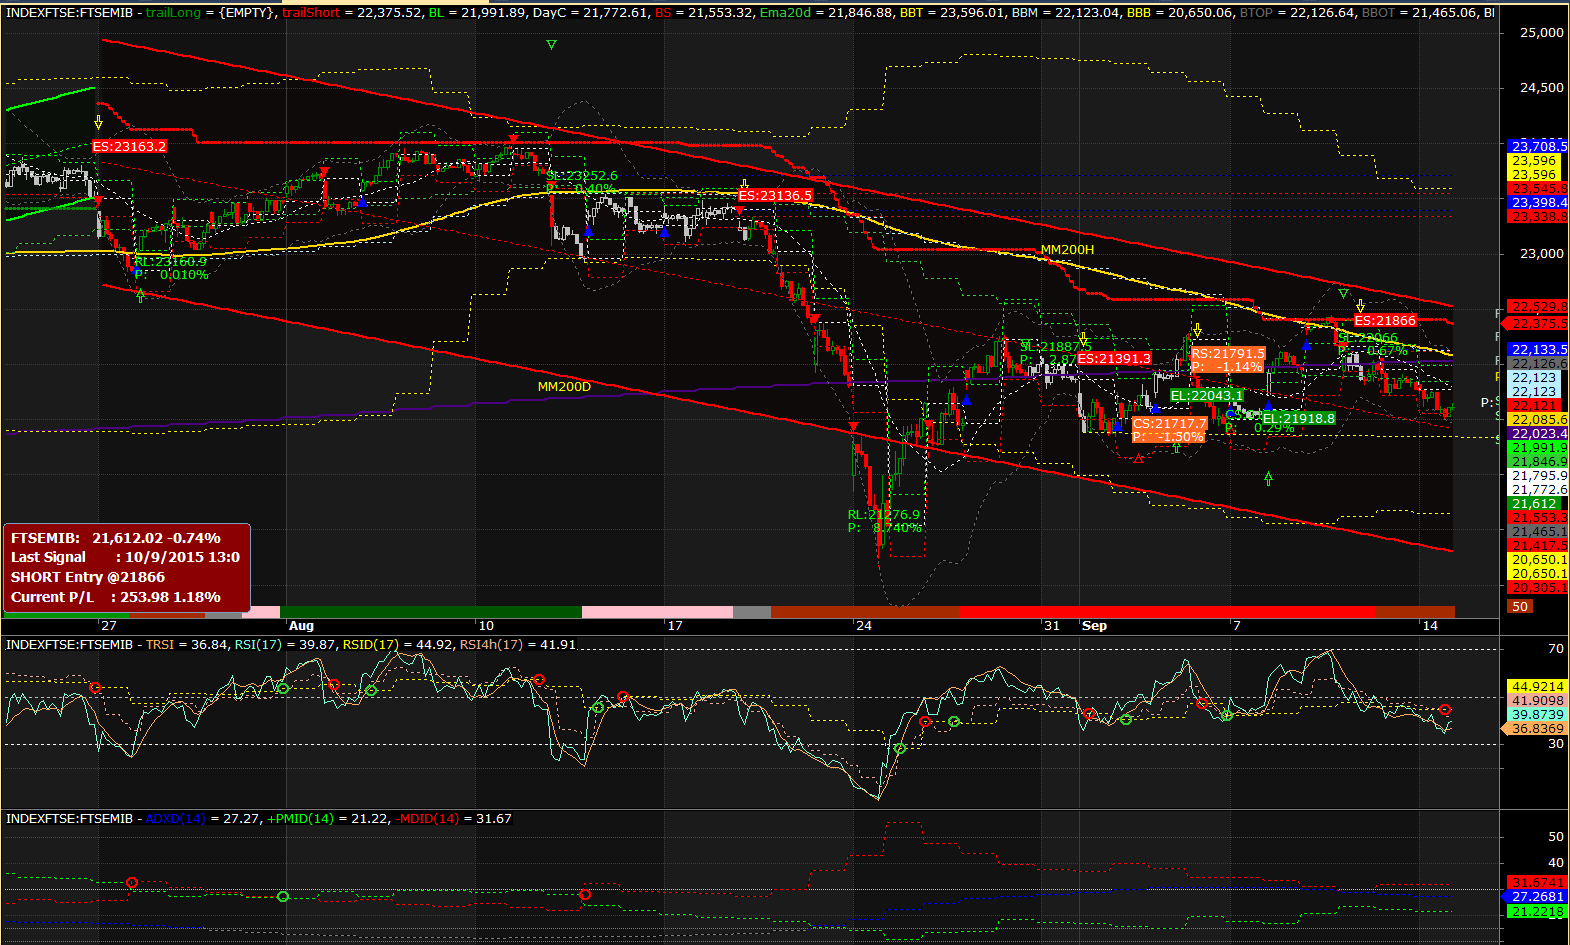
Task: Click the 20,305.1 red price tag
Action: tap(1538, 587)
